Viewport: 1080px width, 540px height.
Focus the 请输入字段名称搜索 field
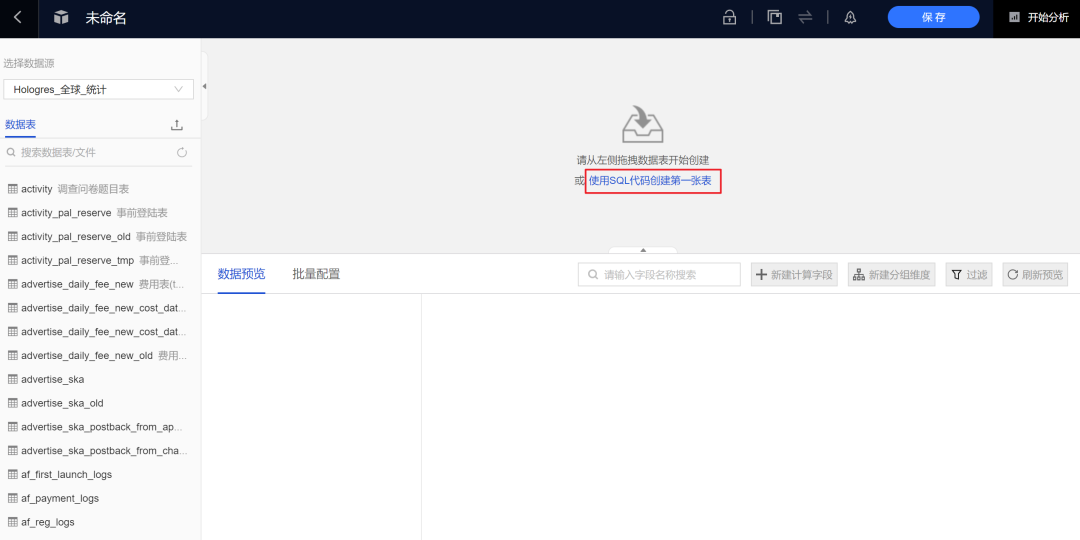pyautogui.click(x=659, y=275)
